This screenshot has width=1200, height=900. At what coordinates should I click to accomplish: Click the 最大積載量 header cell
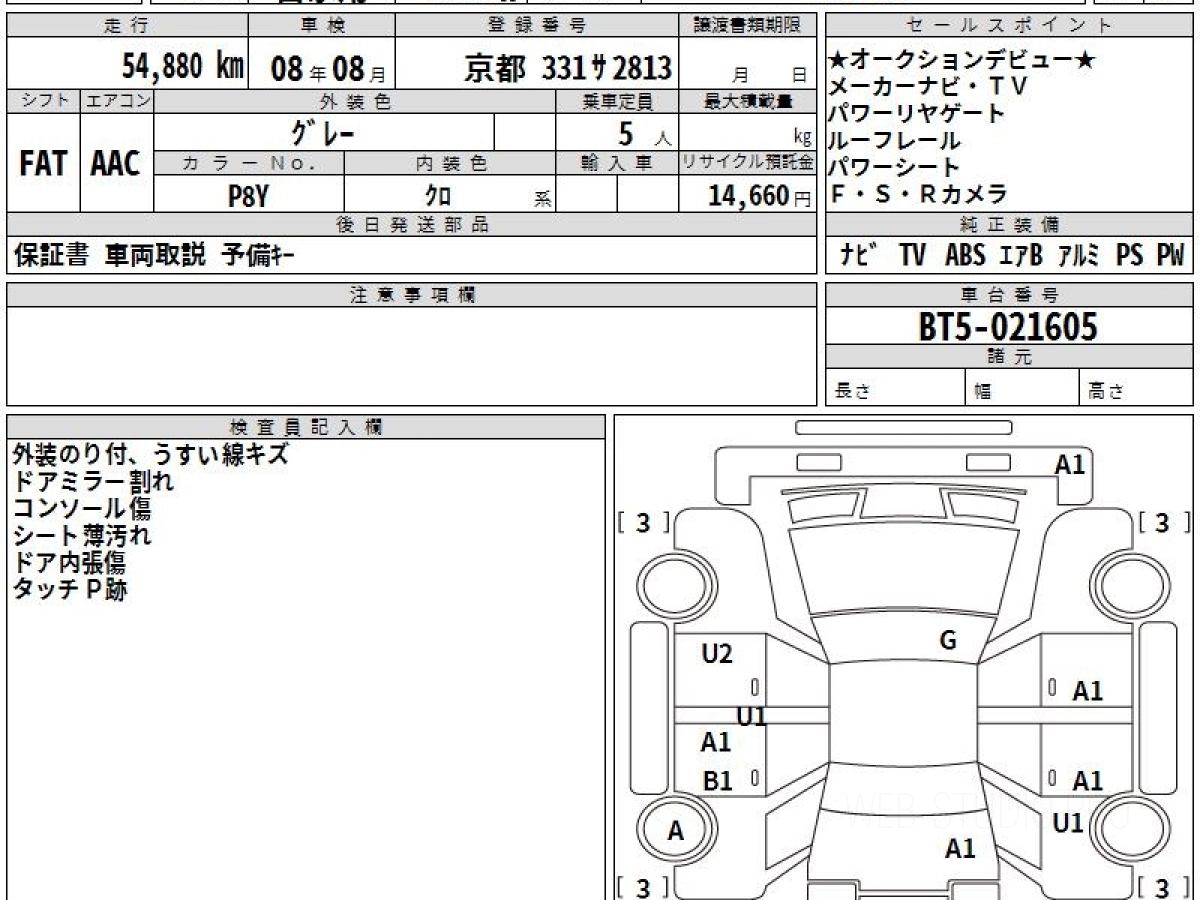click(x=748, y=101)
